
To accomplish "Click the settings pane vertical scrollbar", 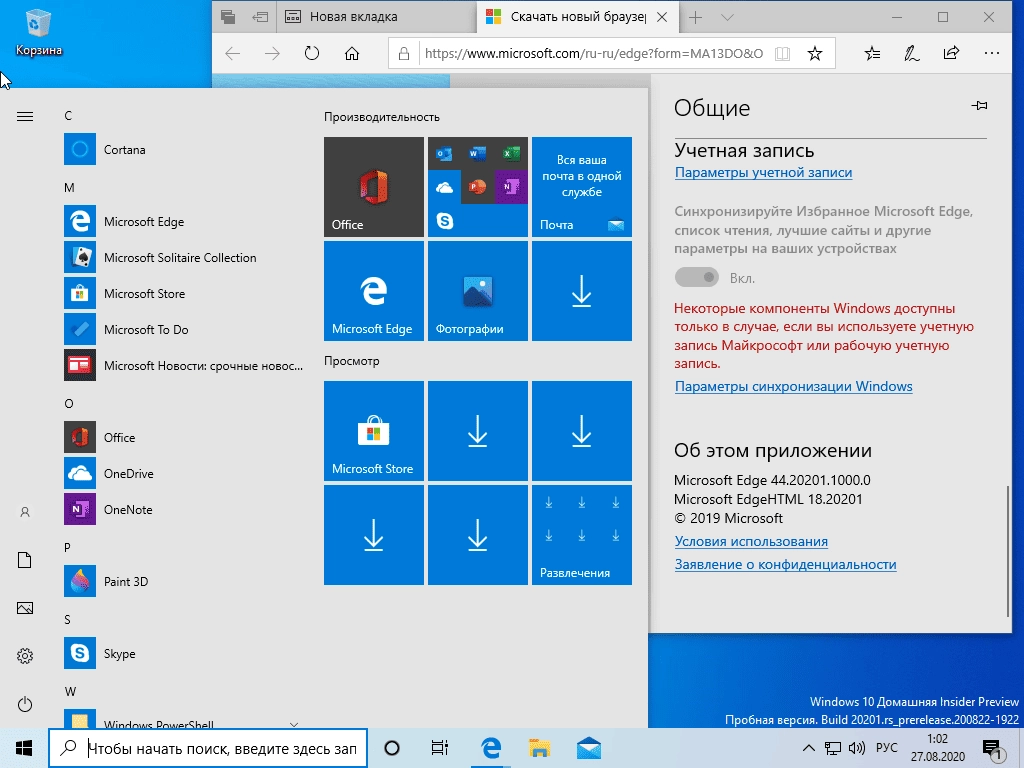I will coord(1008,549).
